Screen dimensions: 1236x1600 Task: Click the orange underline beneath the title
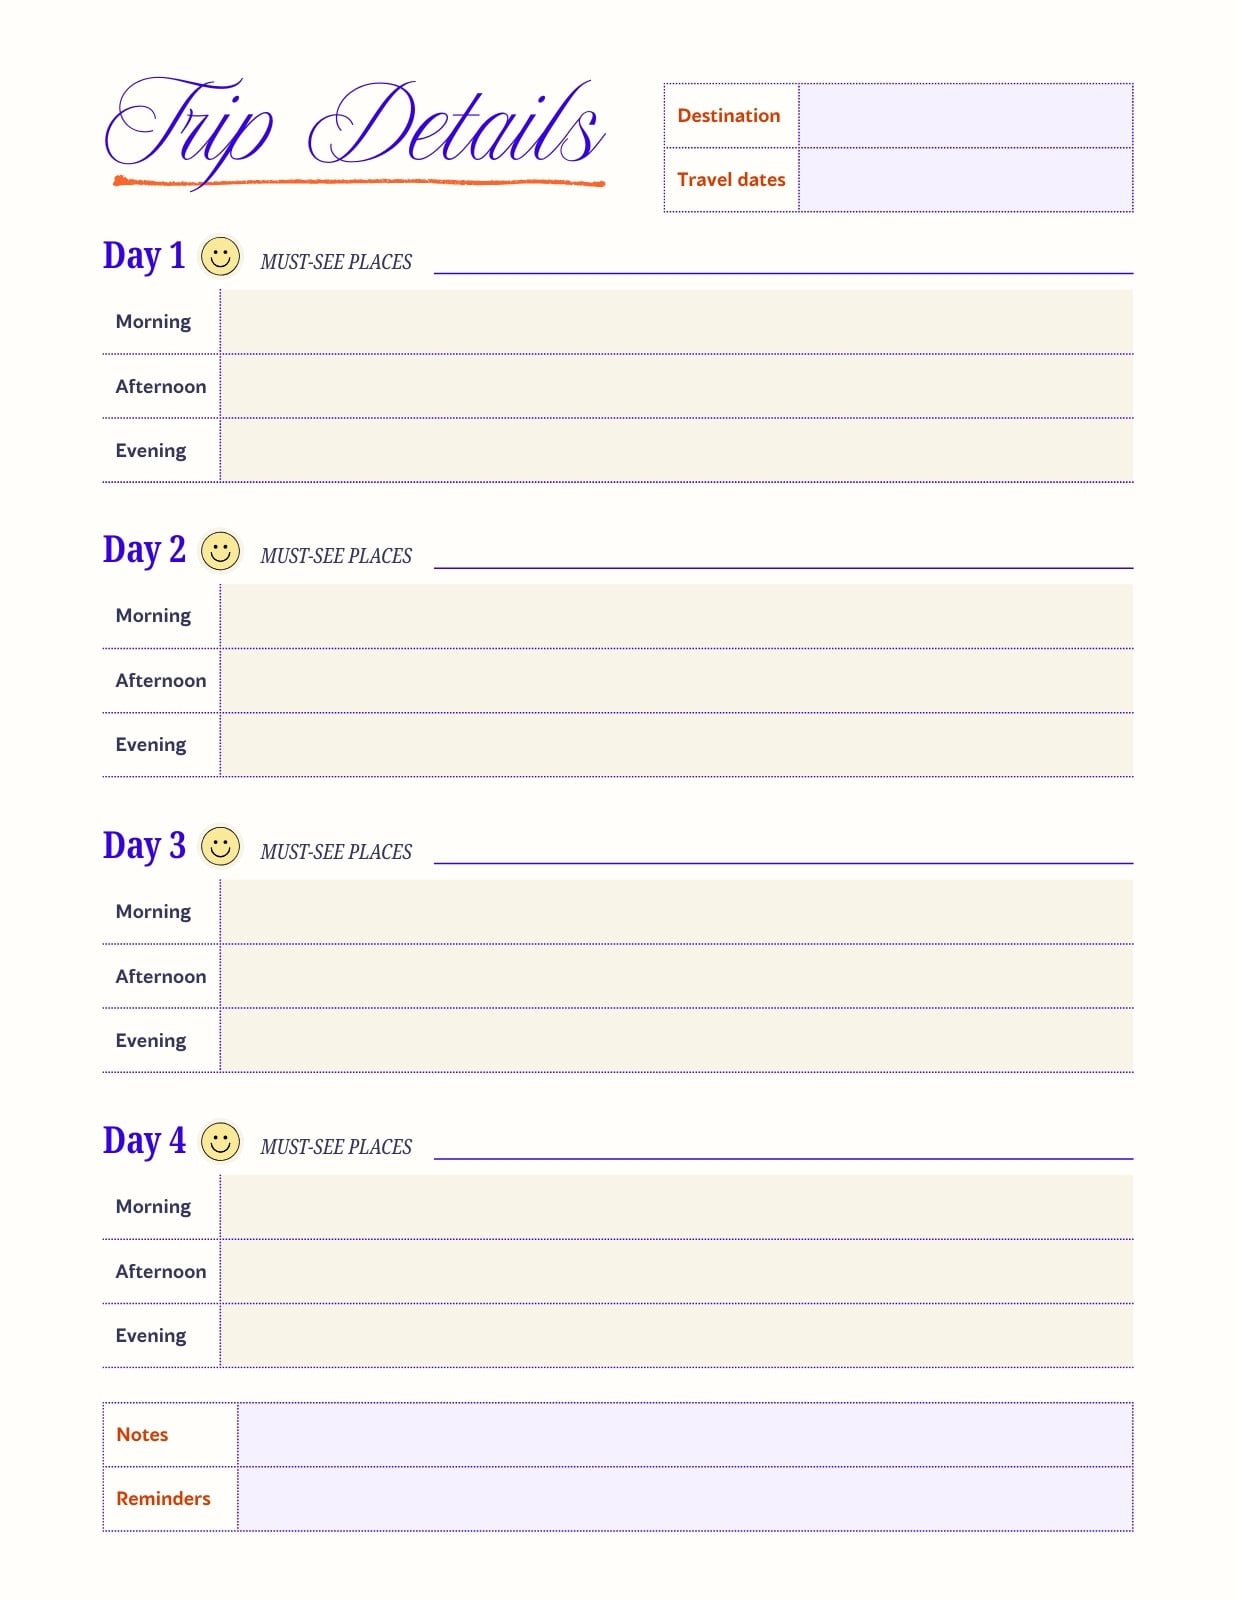[359, 182]
